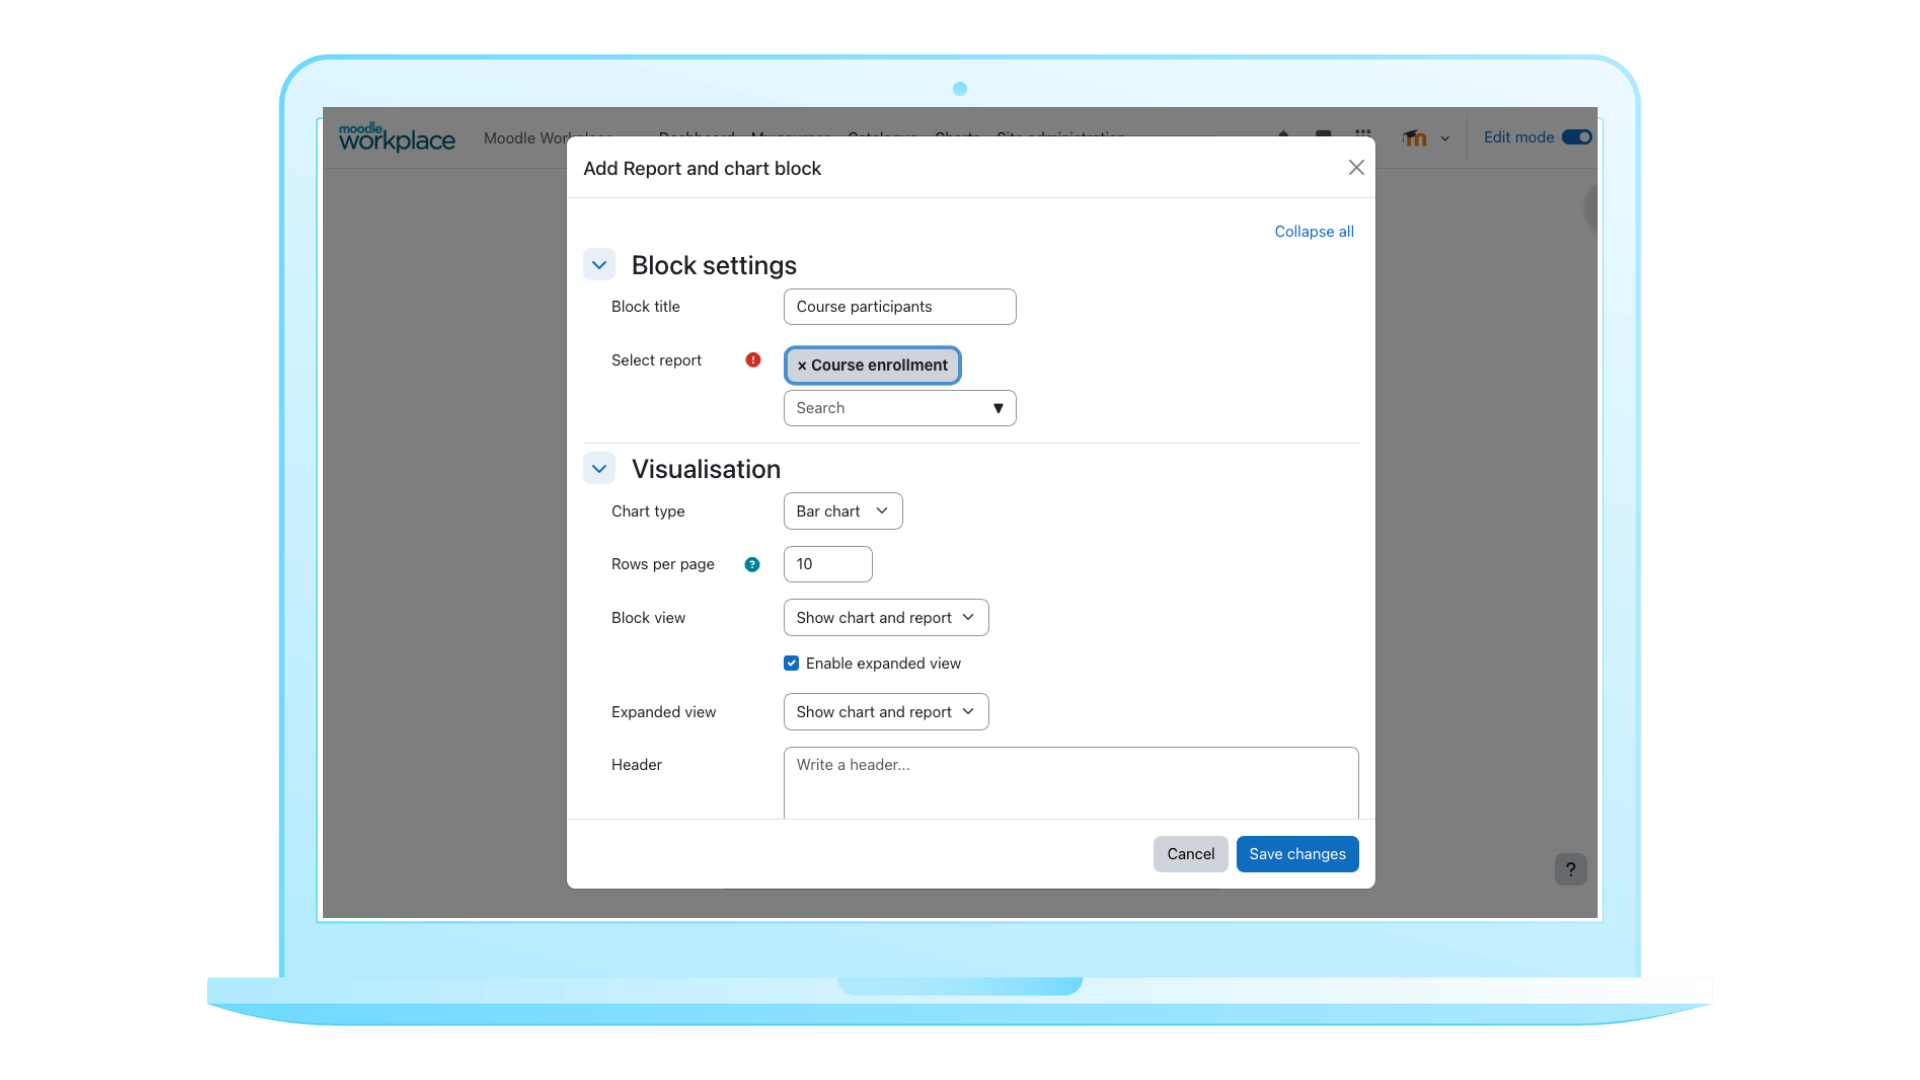Collapse the Visualisation section
Viewport: 1920px width, 1080px height.
tap(599, 469)
